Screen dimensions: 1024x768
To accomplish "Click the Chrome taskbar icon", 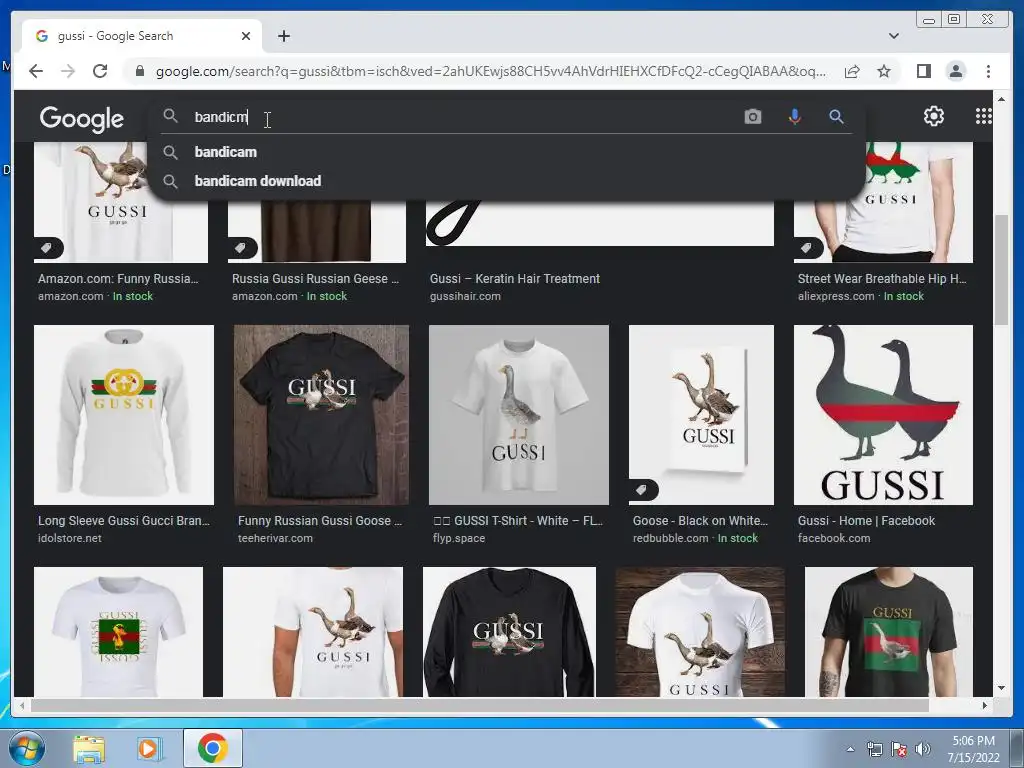I will [x=212, y=748].
